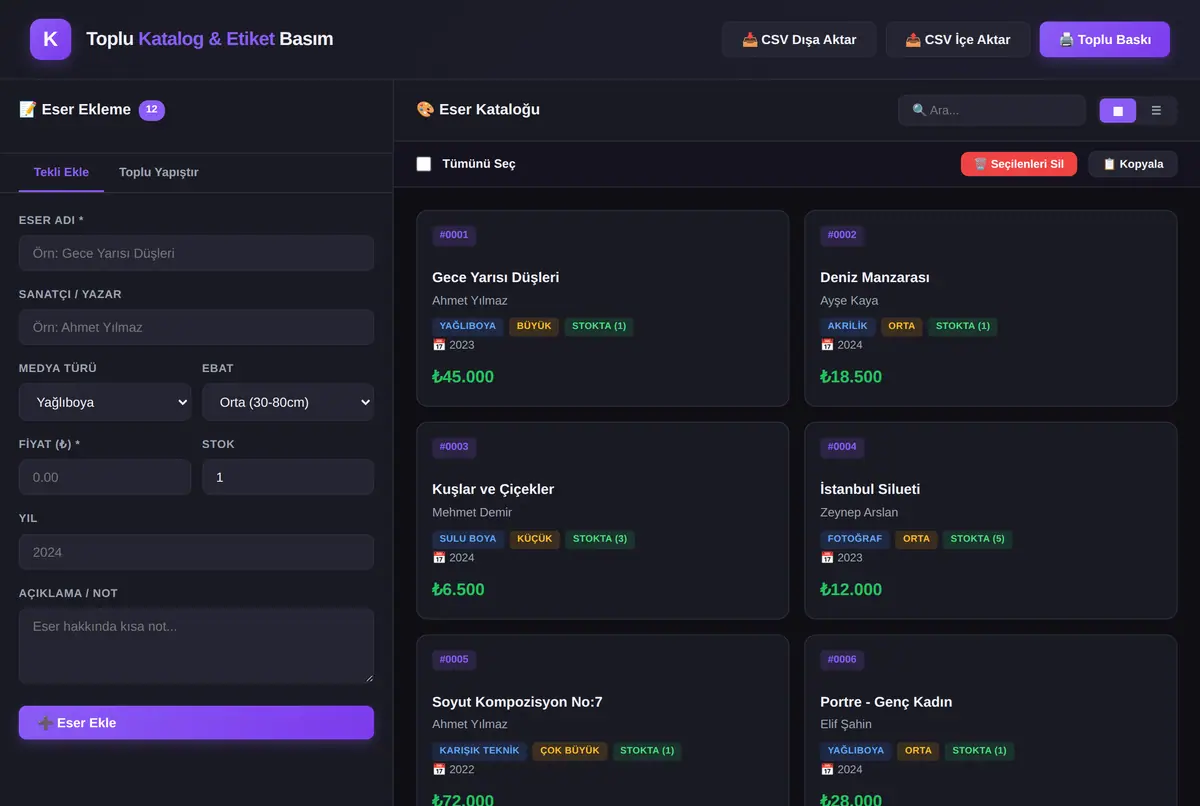Image resolution: width=1200 pixels, height=806 pixels.
Task: Click the Yıl year field
Action: click(x=196, y=552)
